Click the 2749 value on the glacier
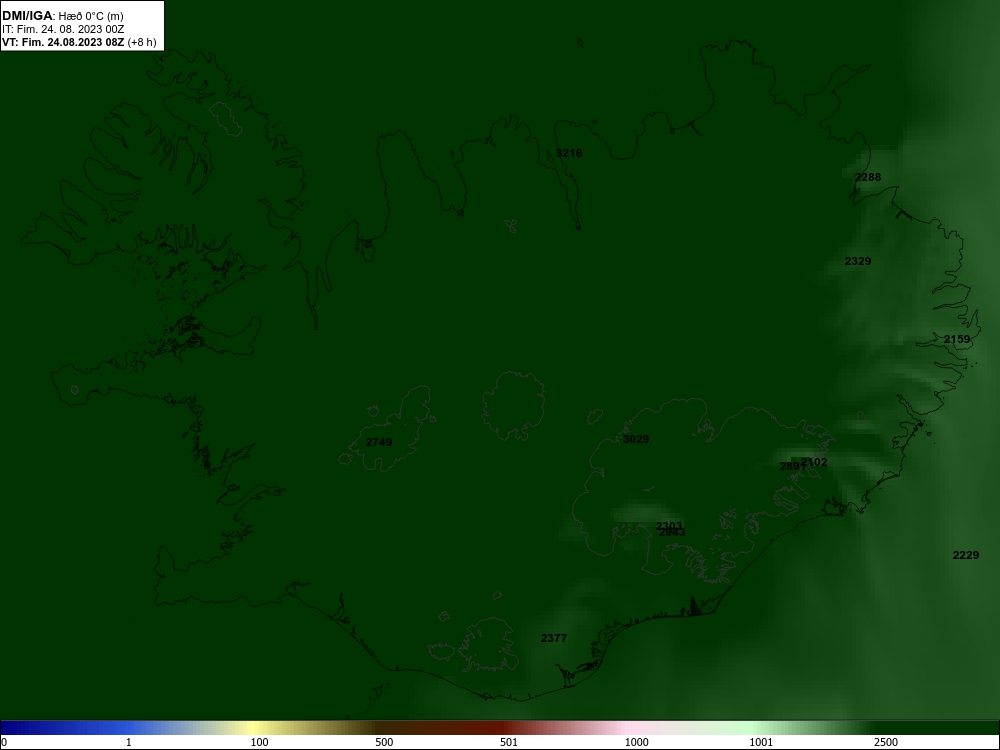 coord(379,442)
